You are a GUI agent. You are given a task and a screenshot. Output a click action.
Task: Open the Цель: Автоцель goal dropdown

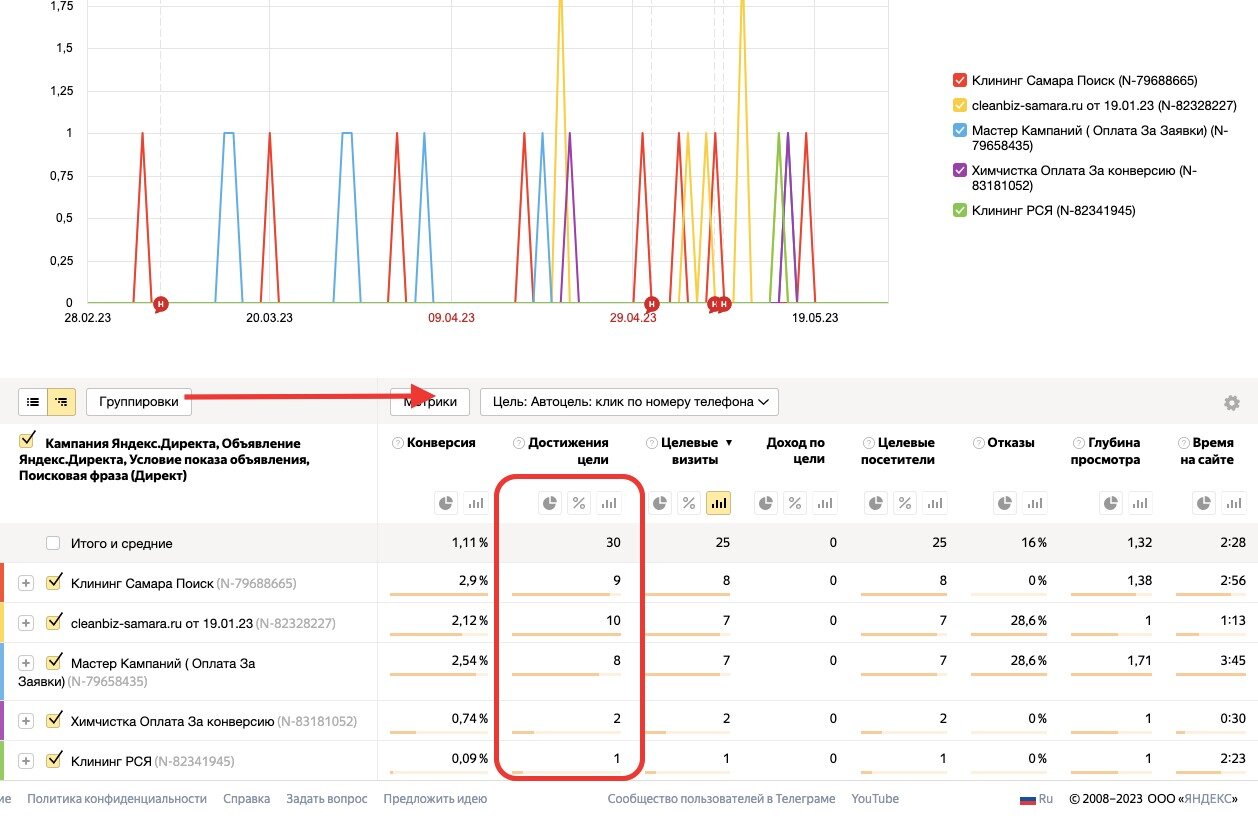pos(629,402)
